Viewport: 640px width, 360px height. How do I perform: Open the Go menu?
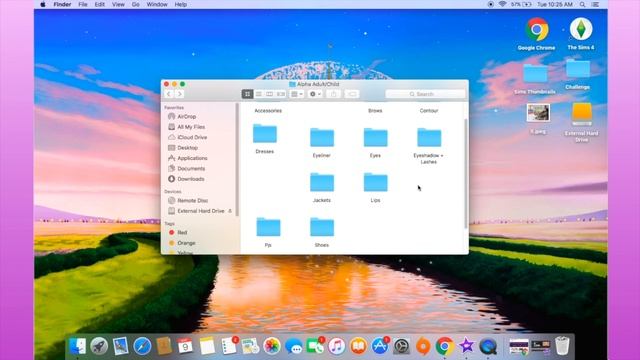[x=136, y=4]
